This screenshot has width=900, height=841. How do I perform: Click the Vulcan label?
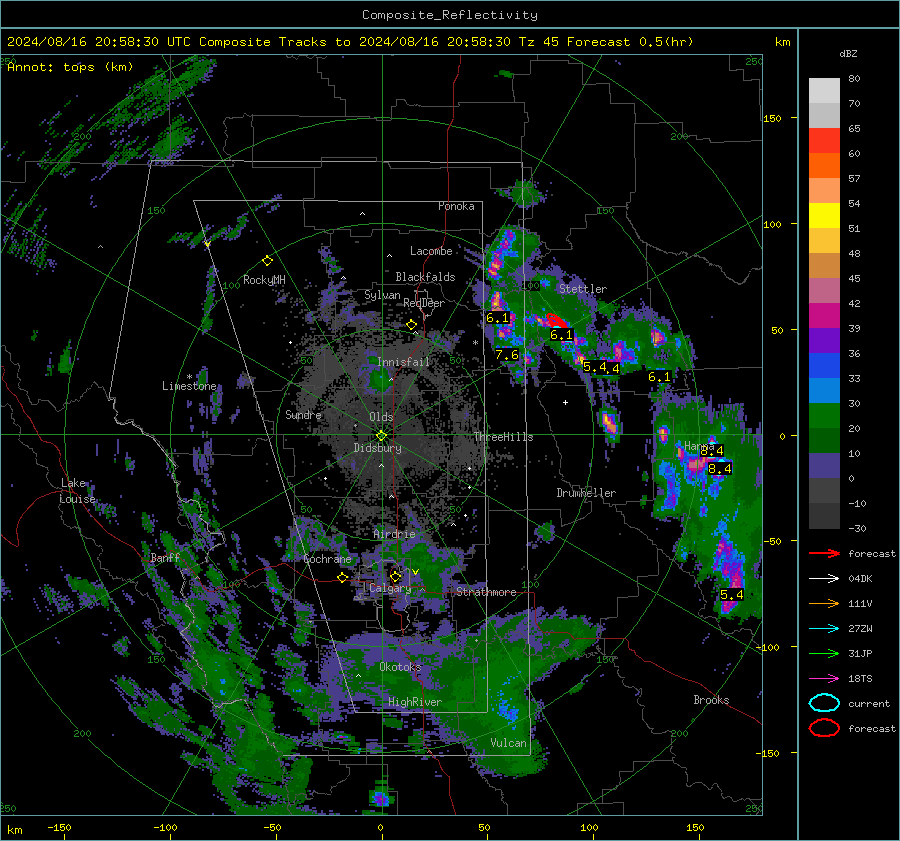[508, 743]
